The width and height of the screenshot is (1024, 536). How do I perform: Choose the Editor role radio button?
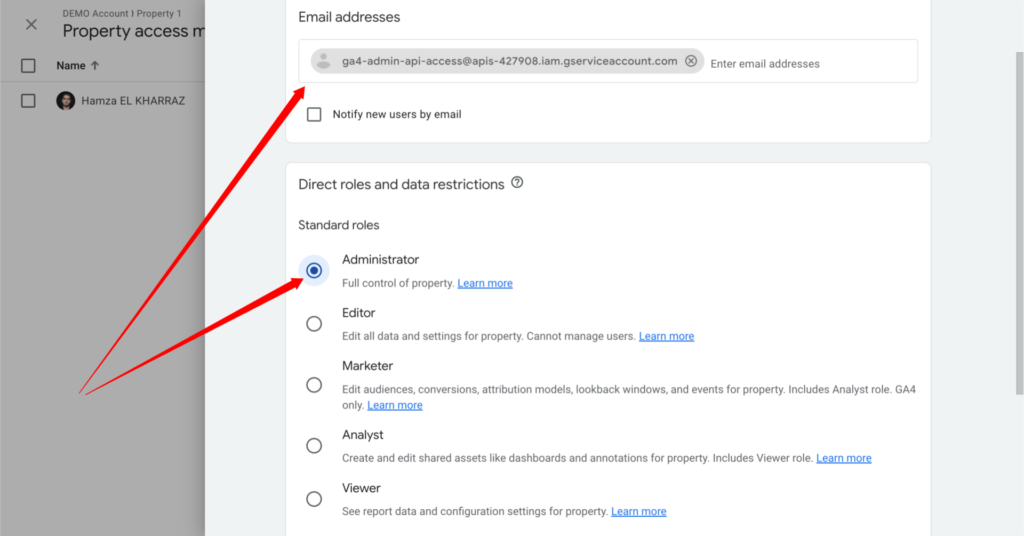click(x=314, y=324)
